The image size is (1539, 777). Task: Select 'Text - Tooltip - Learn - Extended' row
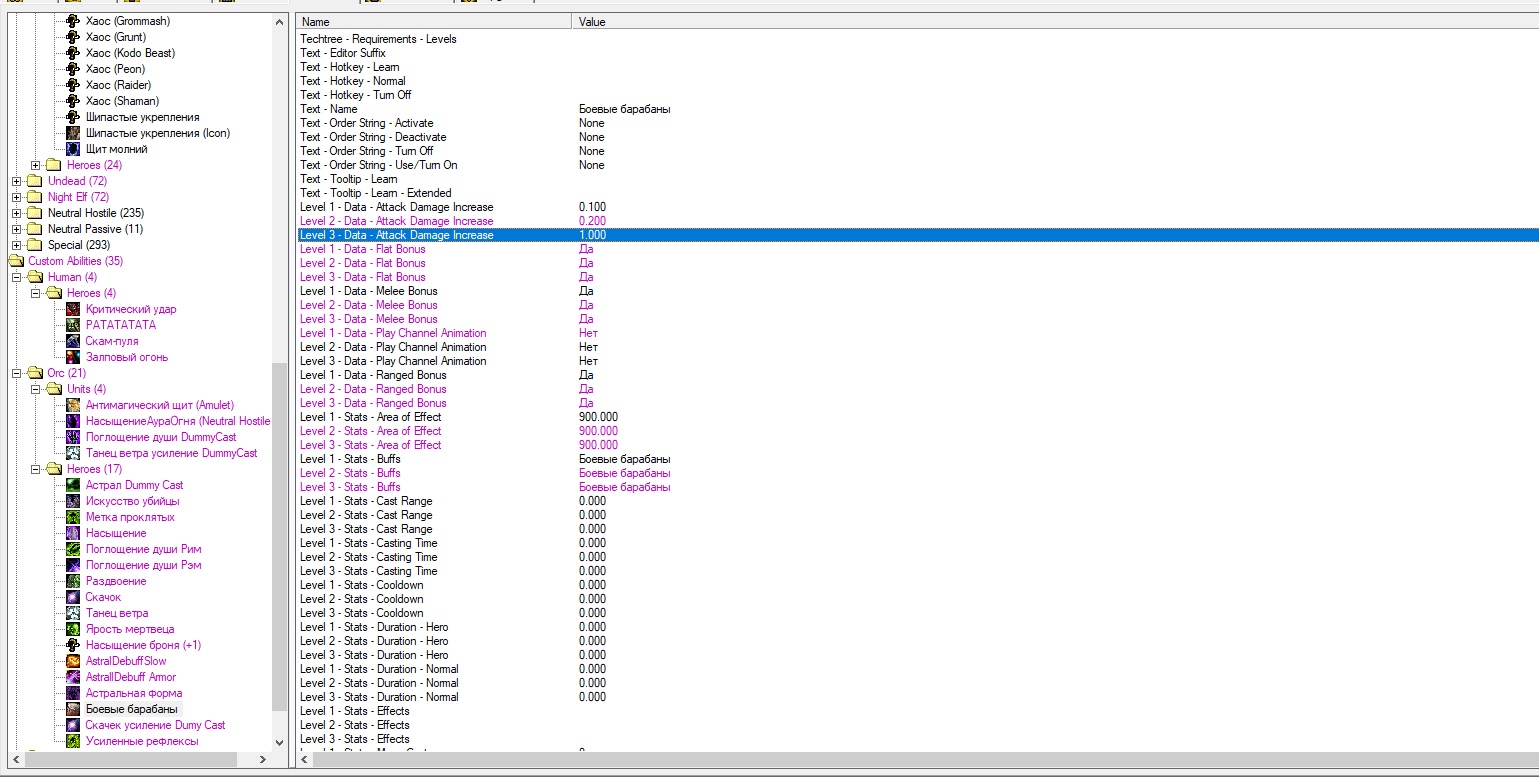pos(918,193)
